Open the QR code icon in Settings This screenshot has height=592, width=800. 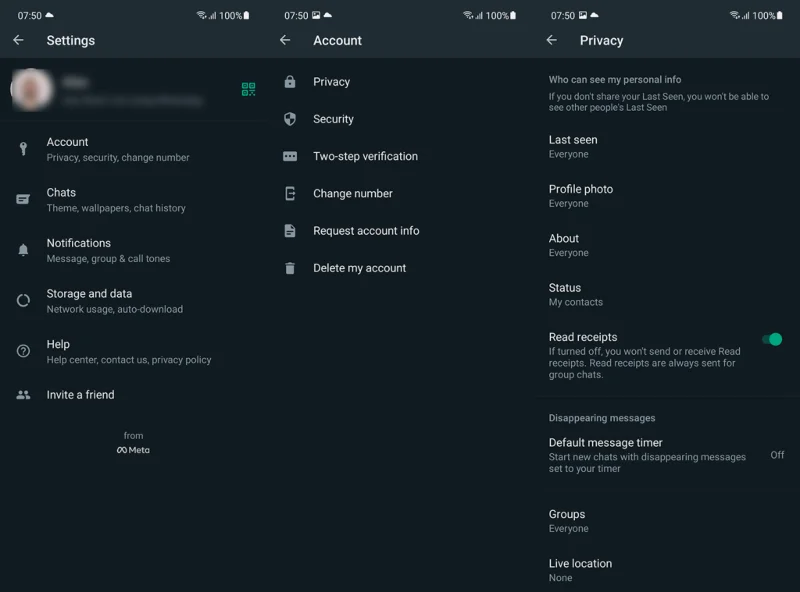(x=248, y=89)
